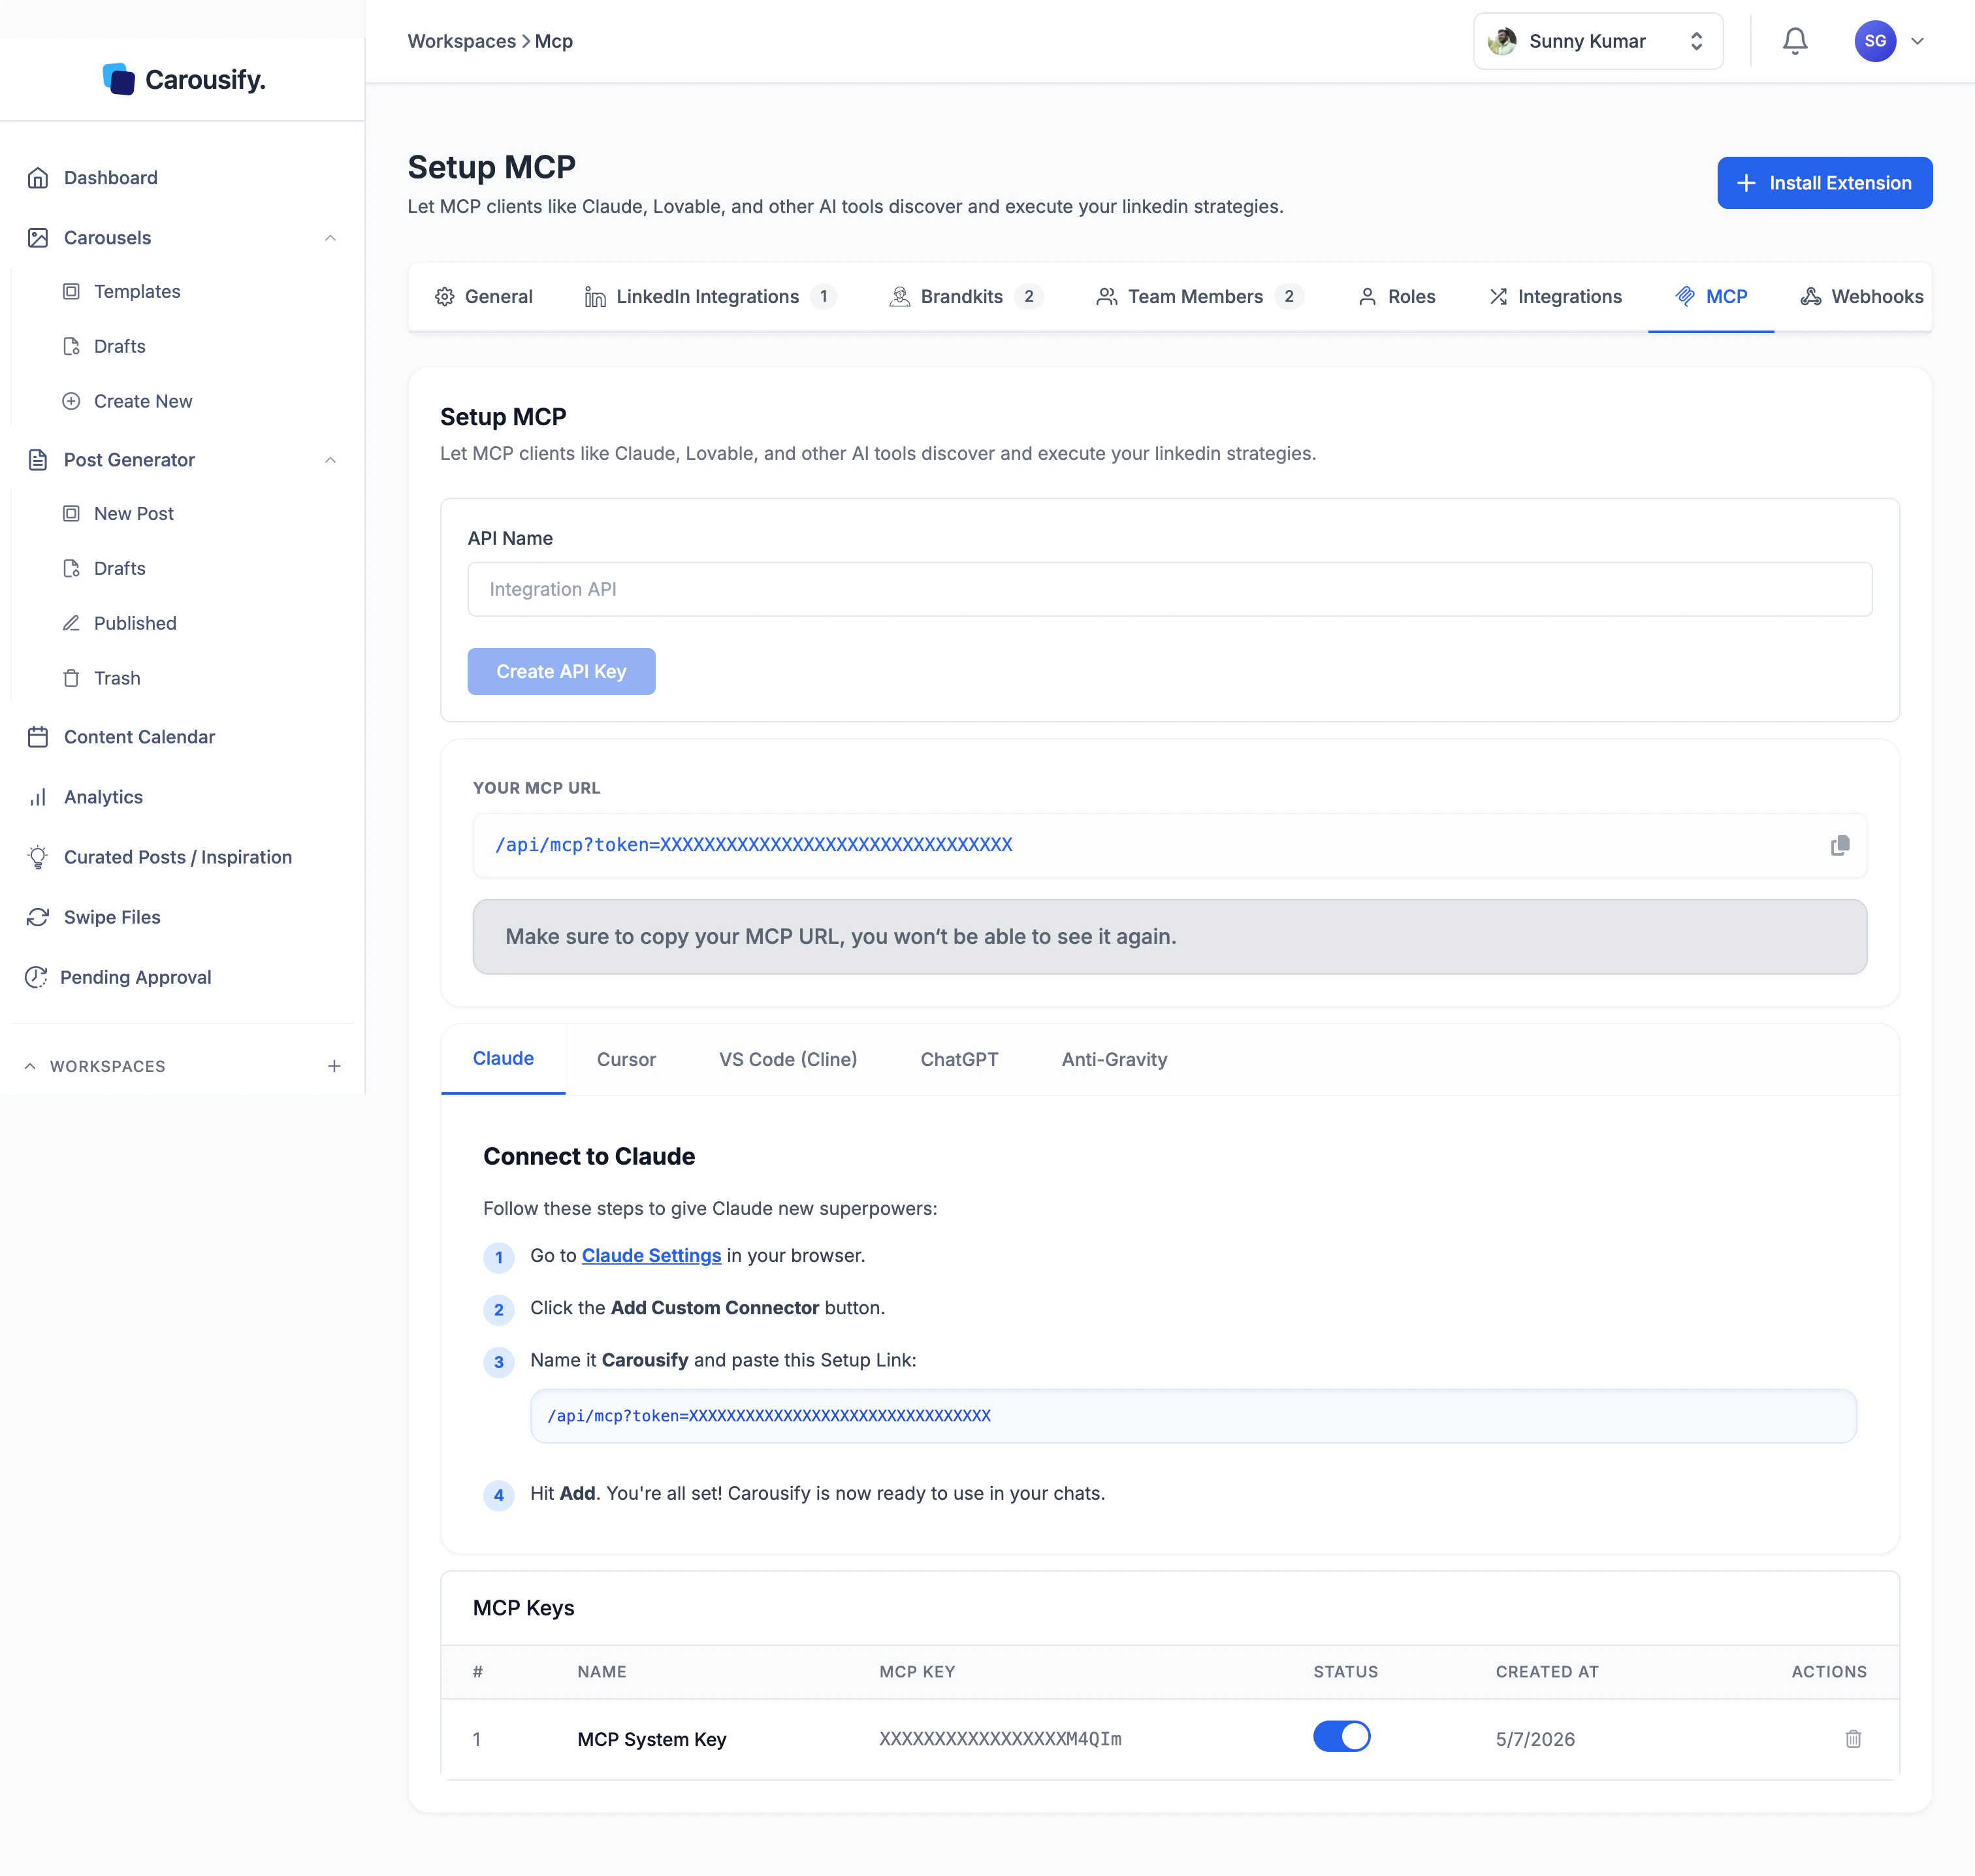Image resolution: width=1975 pixels, height=1876 pixels.
Task: Copy the MCP URL with copy icon
Action: coord(1839,845)
